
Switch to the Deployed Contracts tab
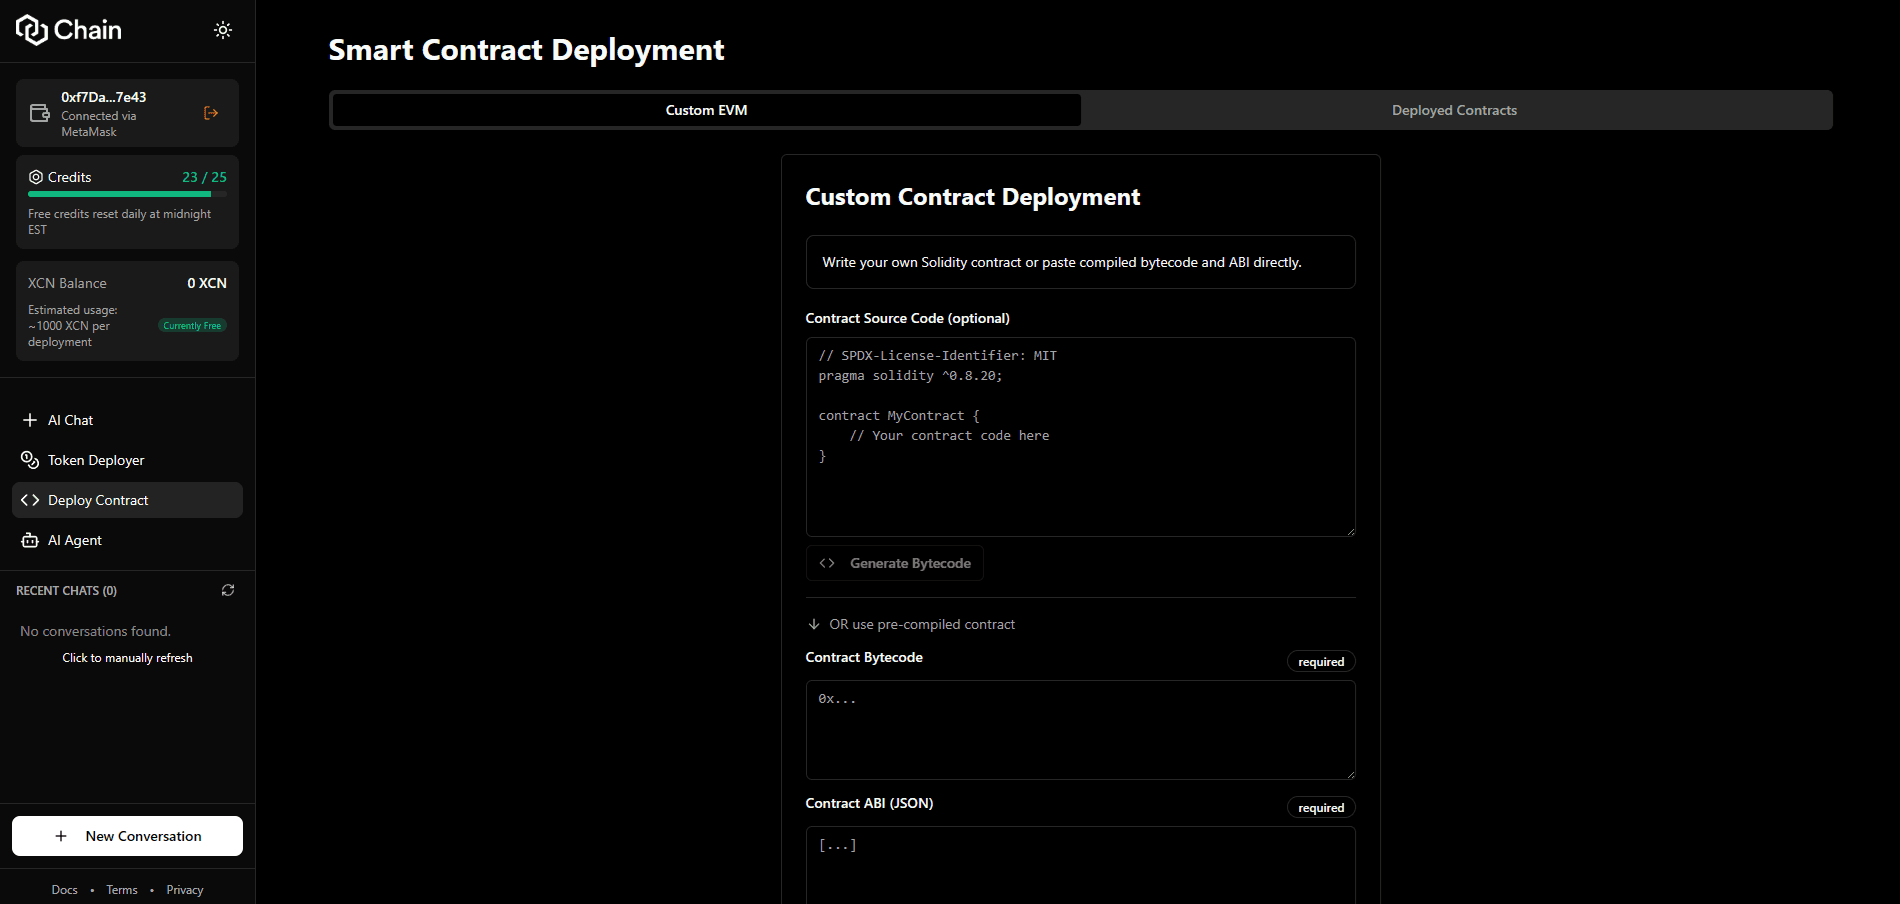pyautogui.click(x=1453, y=110)
